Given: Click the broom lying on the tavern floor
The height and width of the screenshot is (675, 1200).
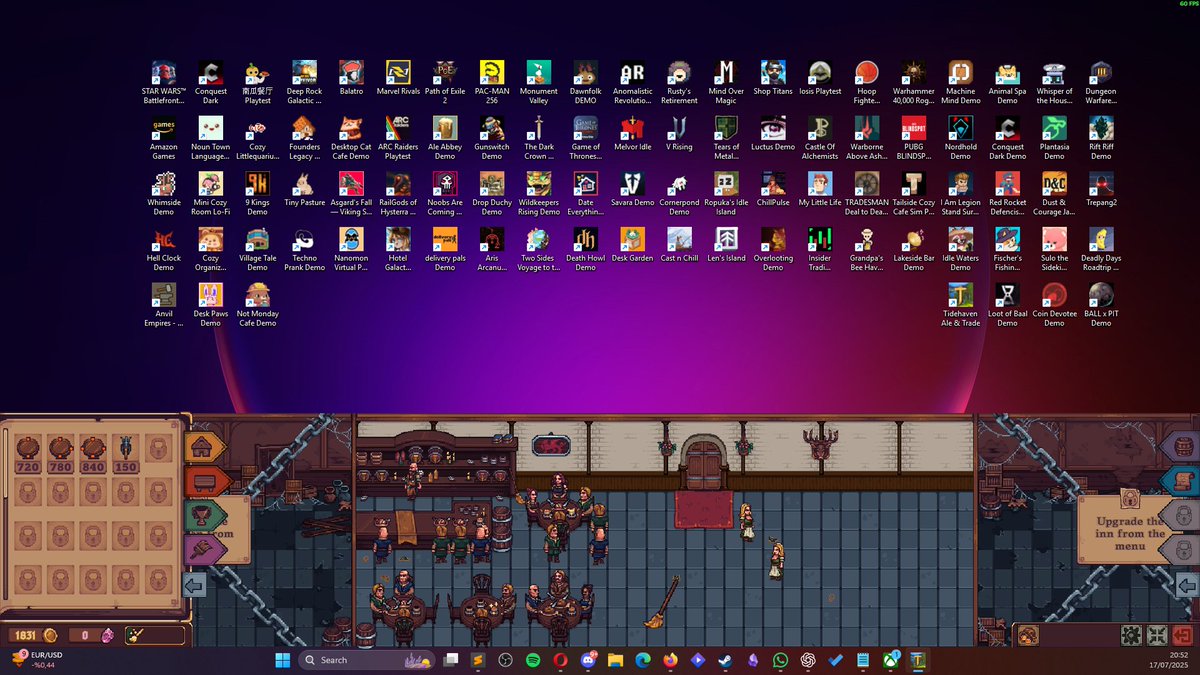Looking at the screenshot, I should (661, 603).
